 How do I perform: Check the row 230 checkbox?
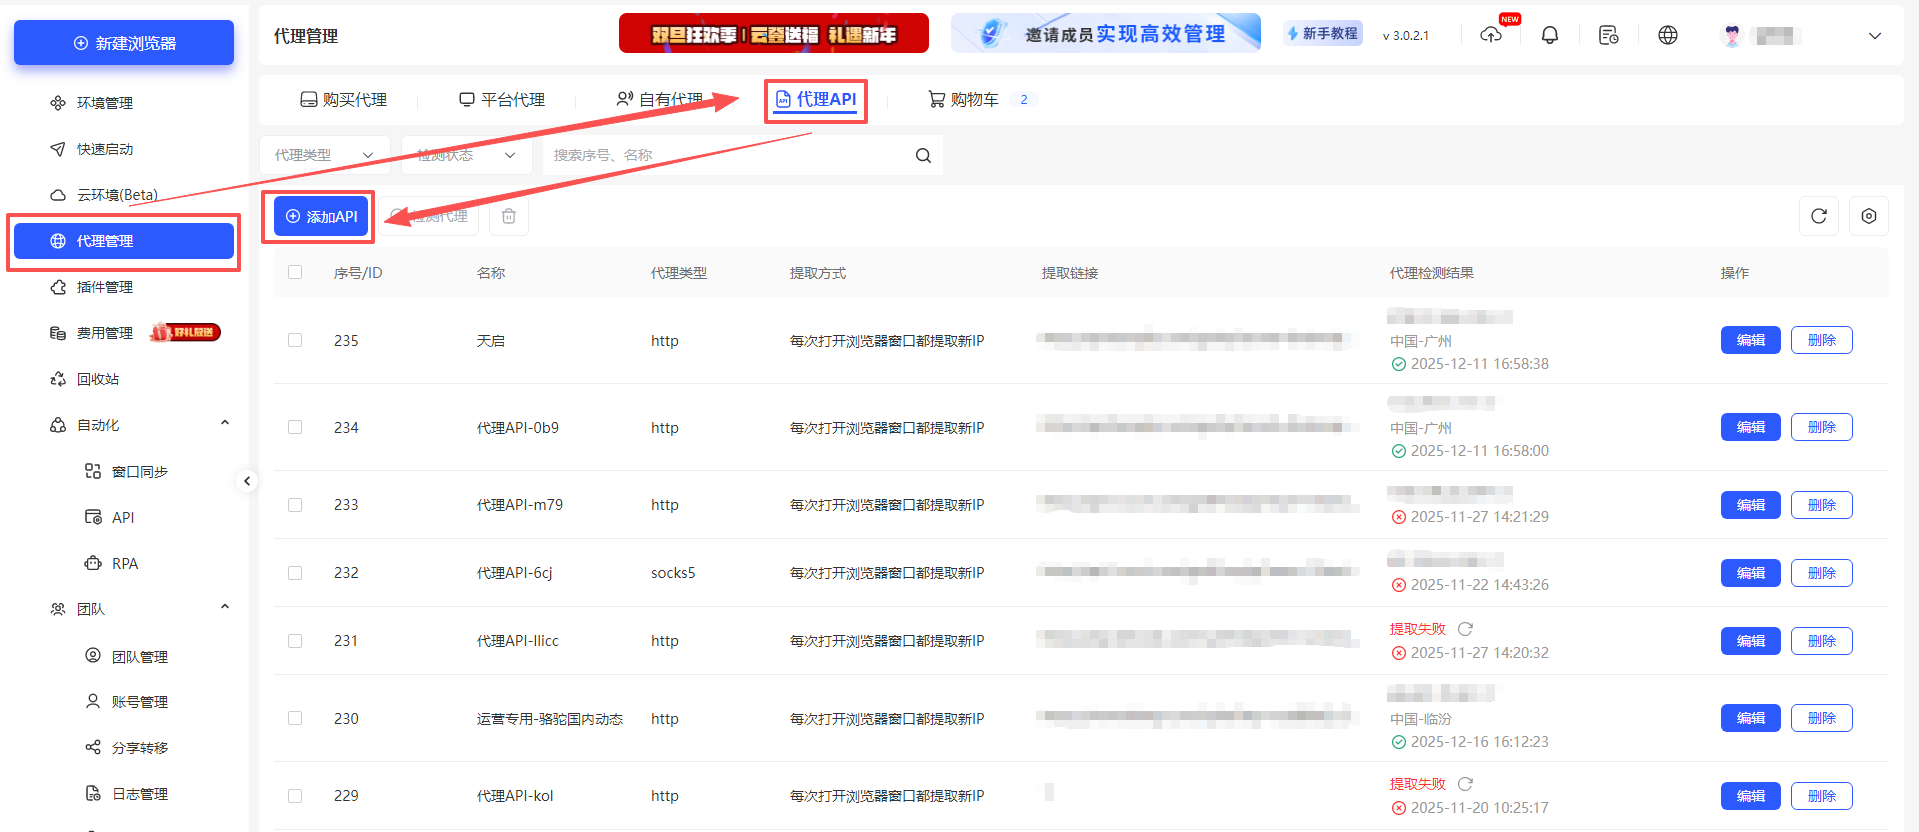[x=295, y=718]
